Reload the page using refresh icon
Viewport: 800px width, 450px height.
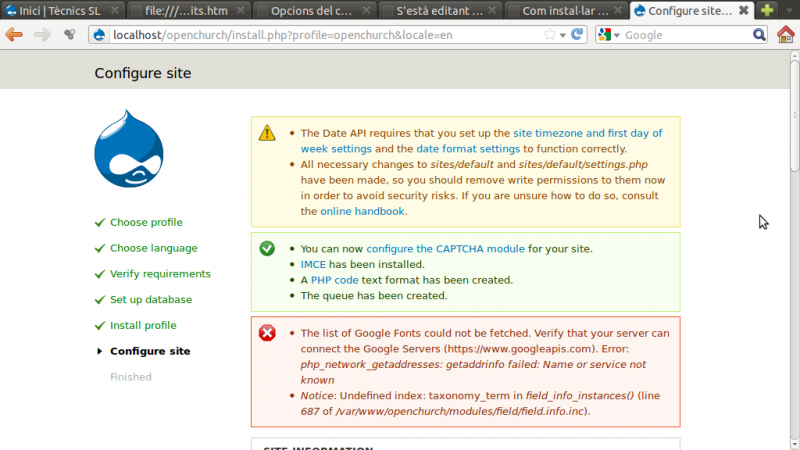579,34
